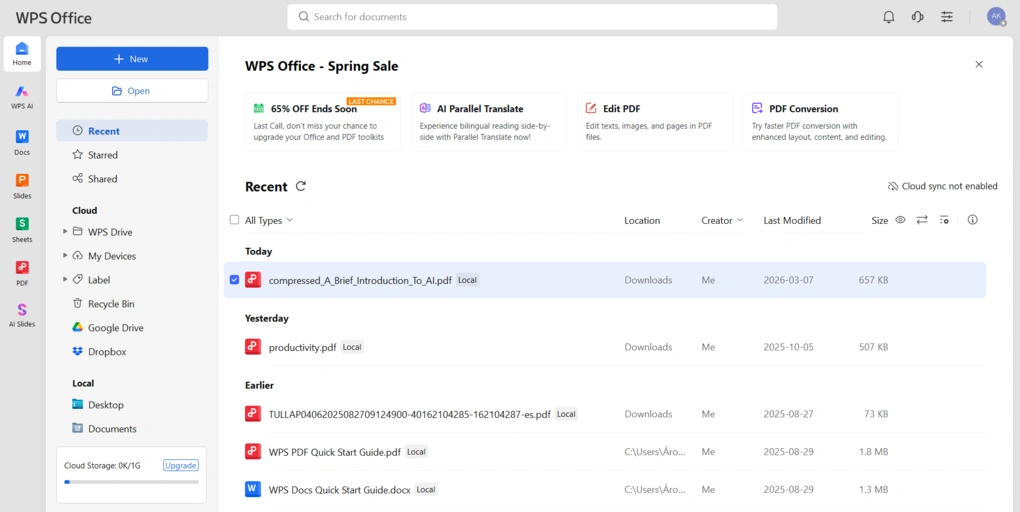Open the TULLAP...-es.pdf file name
1020x512 pixels.
coord(410,414)
